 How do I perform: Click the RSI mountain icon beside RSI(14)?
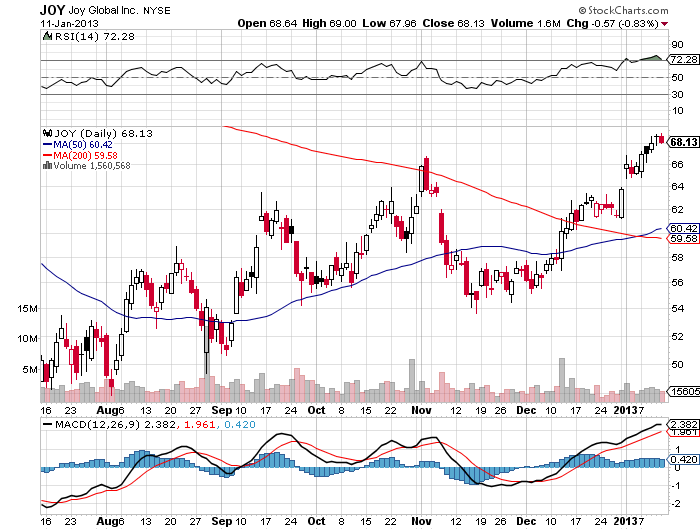point(47,36)
